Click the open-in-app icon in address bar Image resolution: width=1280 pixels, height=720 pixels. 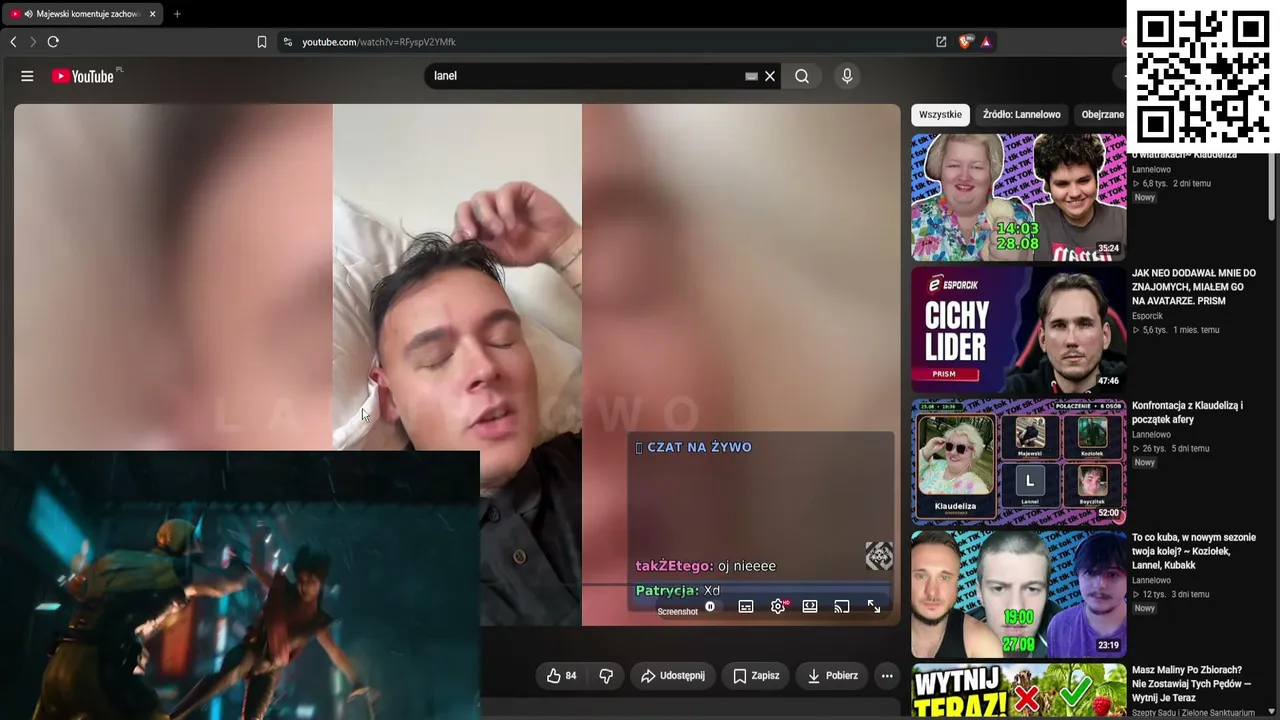tap(941, 42)
